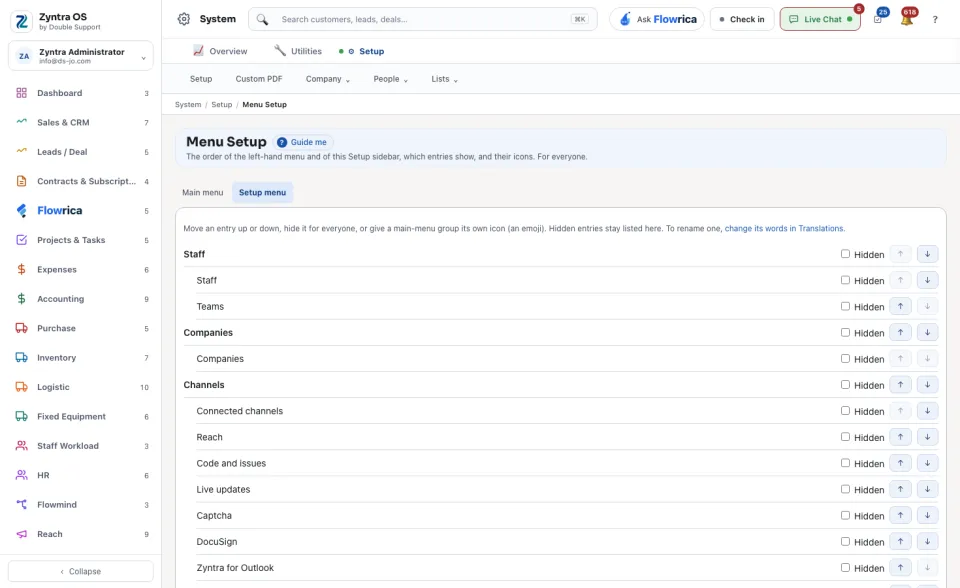Check Hidden for Code and issues
Viewport: 960px width, 588px height.
(846, 463)
